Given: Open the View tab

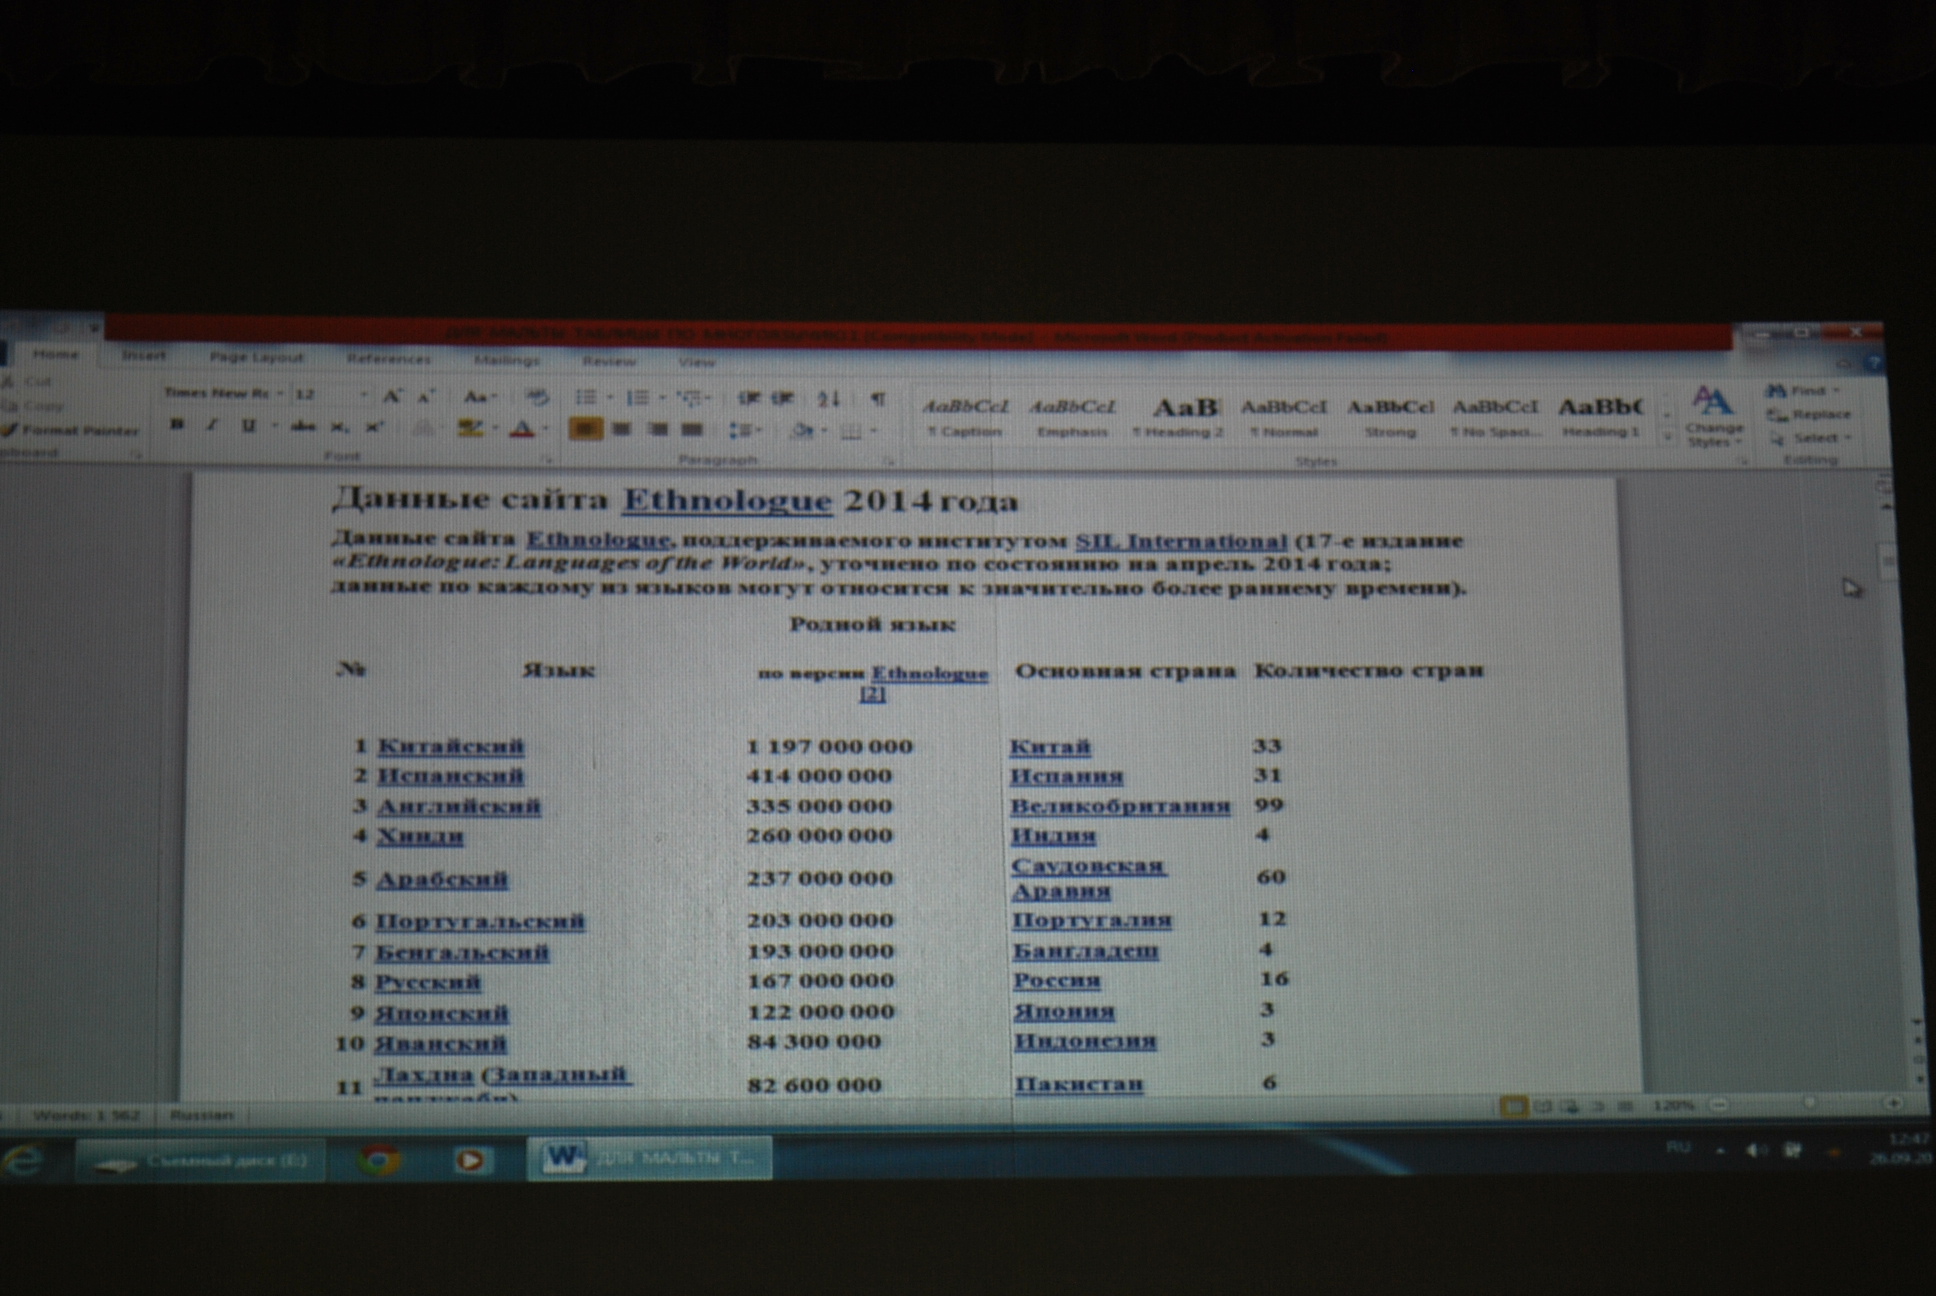Looking at the screenshot, I should coord(697,362).
